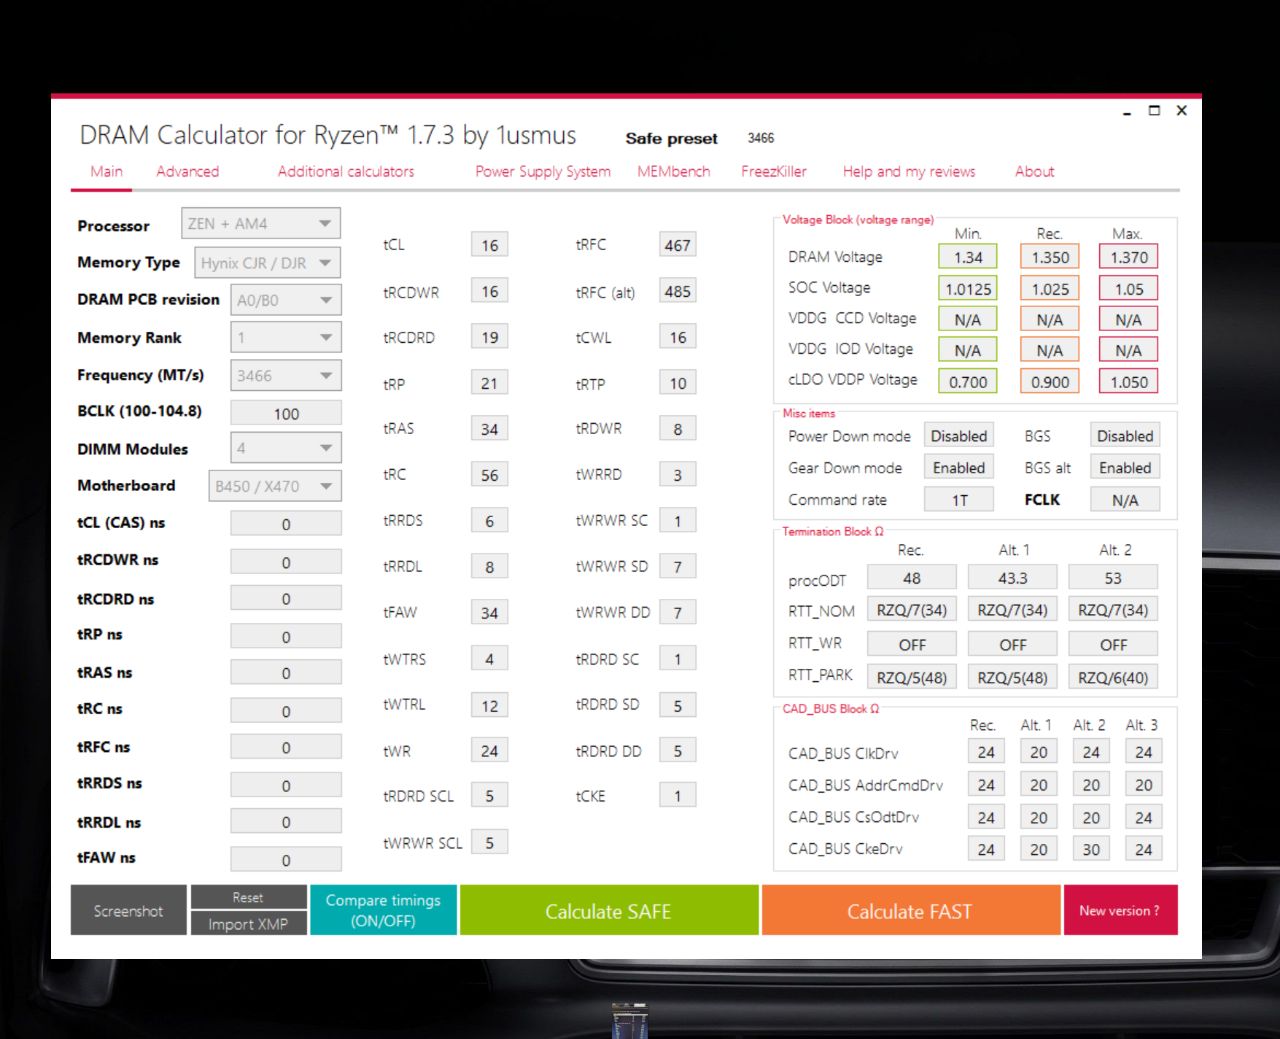Click the BGS alt Enabled value

[x=1125, y=467]
